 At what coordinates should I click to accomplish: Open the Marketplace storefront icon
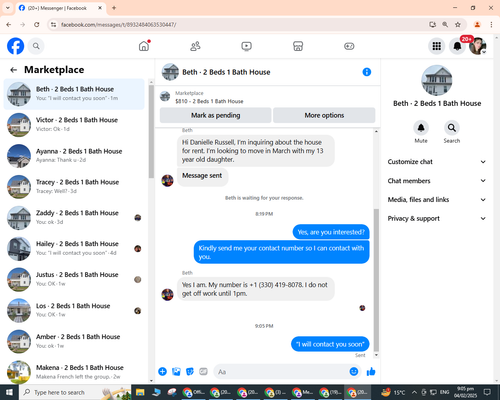(298, 46)
